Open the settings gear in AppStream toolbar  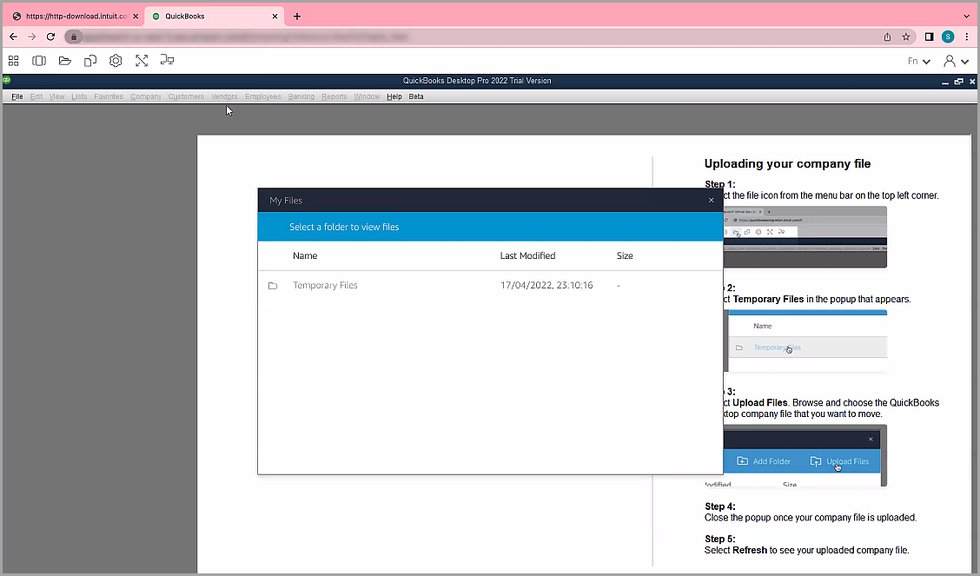coord(116,61)
